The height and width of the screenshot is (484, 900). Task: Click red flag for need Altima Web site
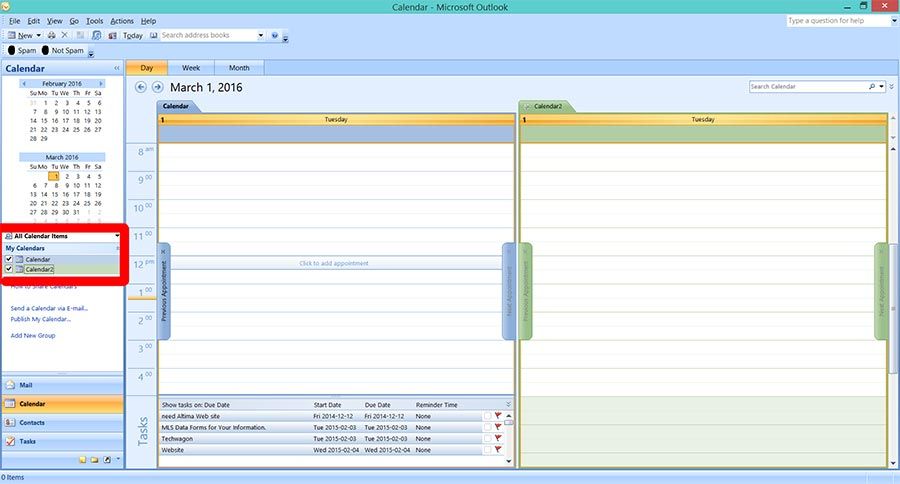pyautogui.click(x=498, y=416)
